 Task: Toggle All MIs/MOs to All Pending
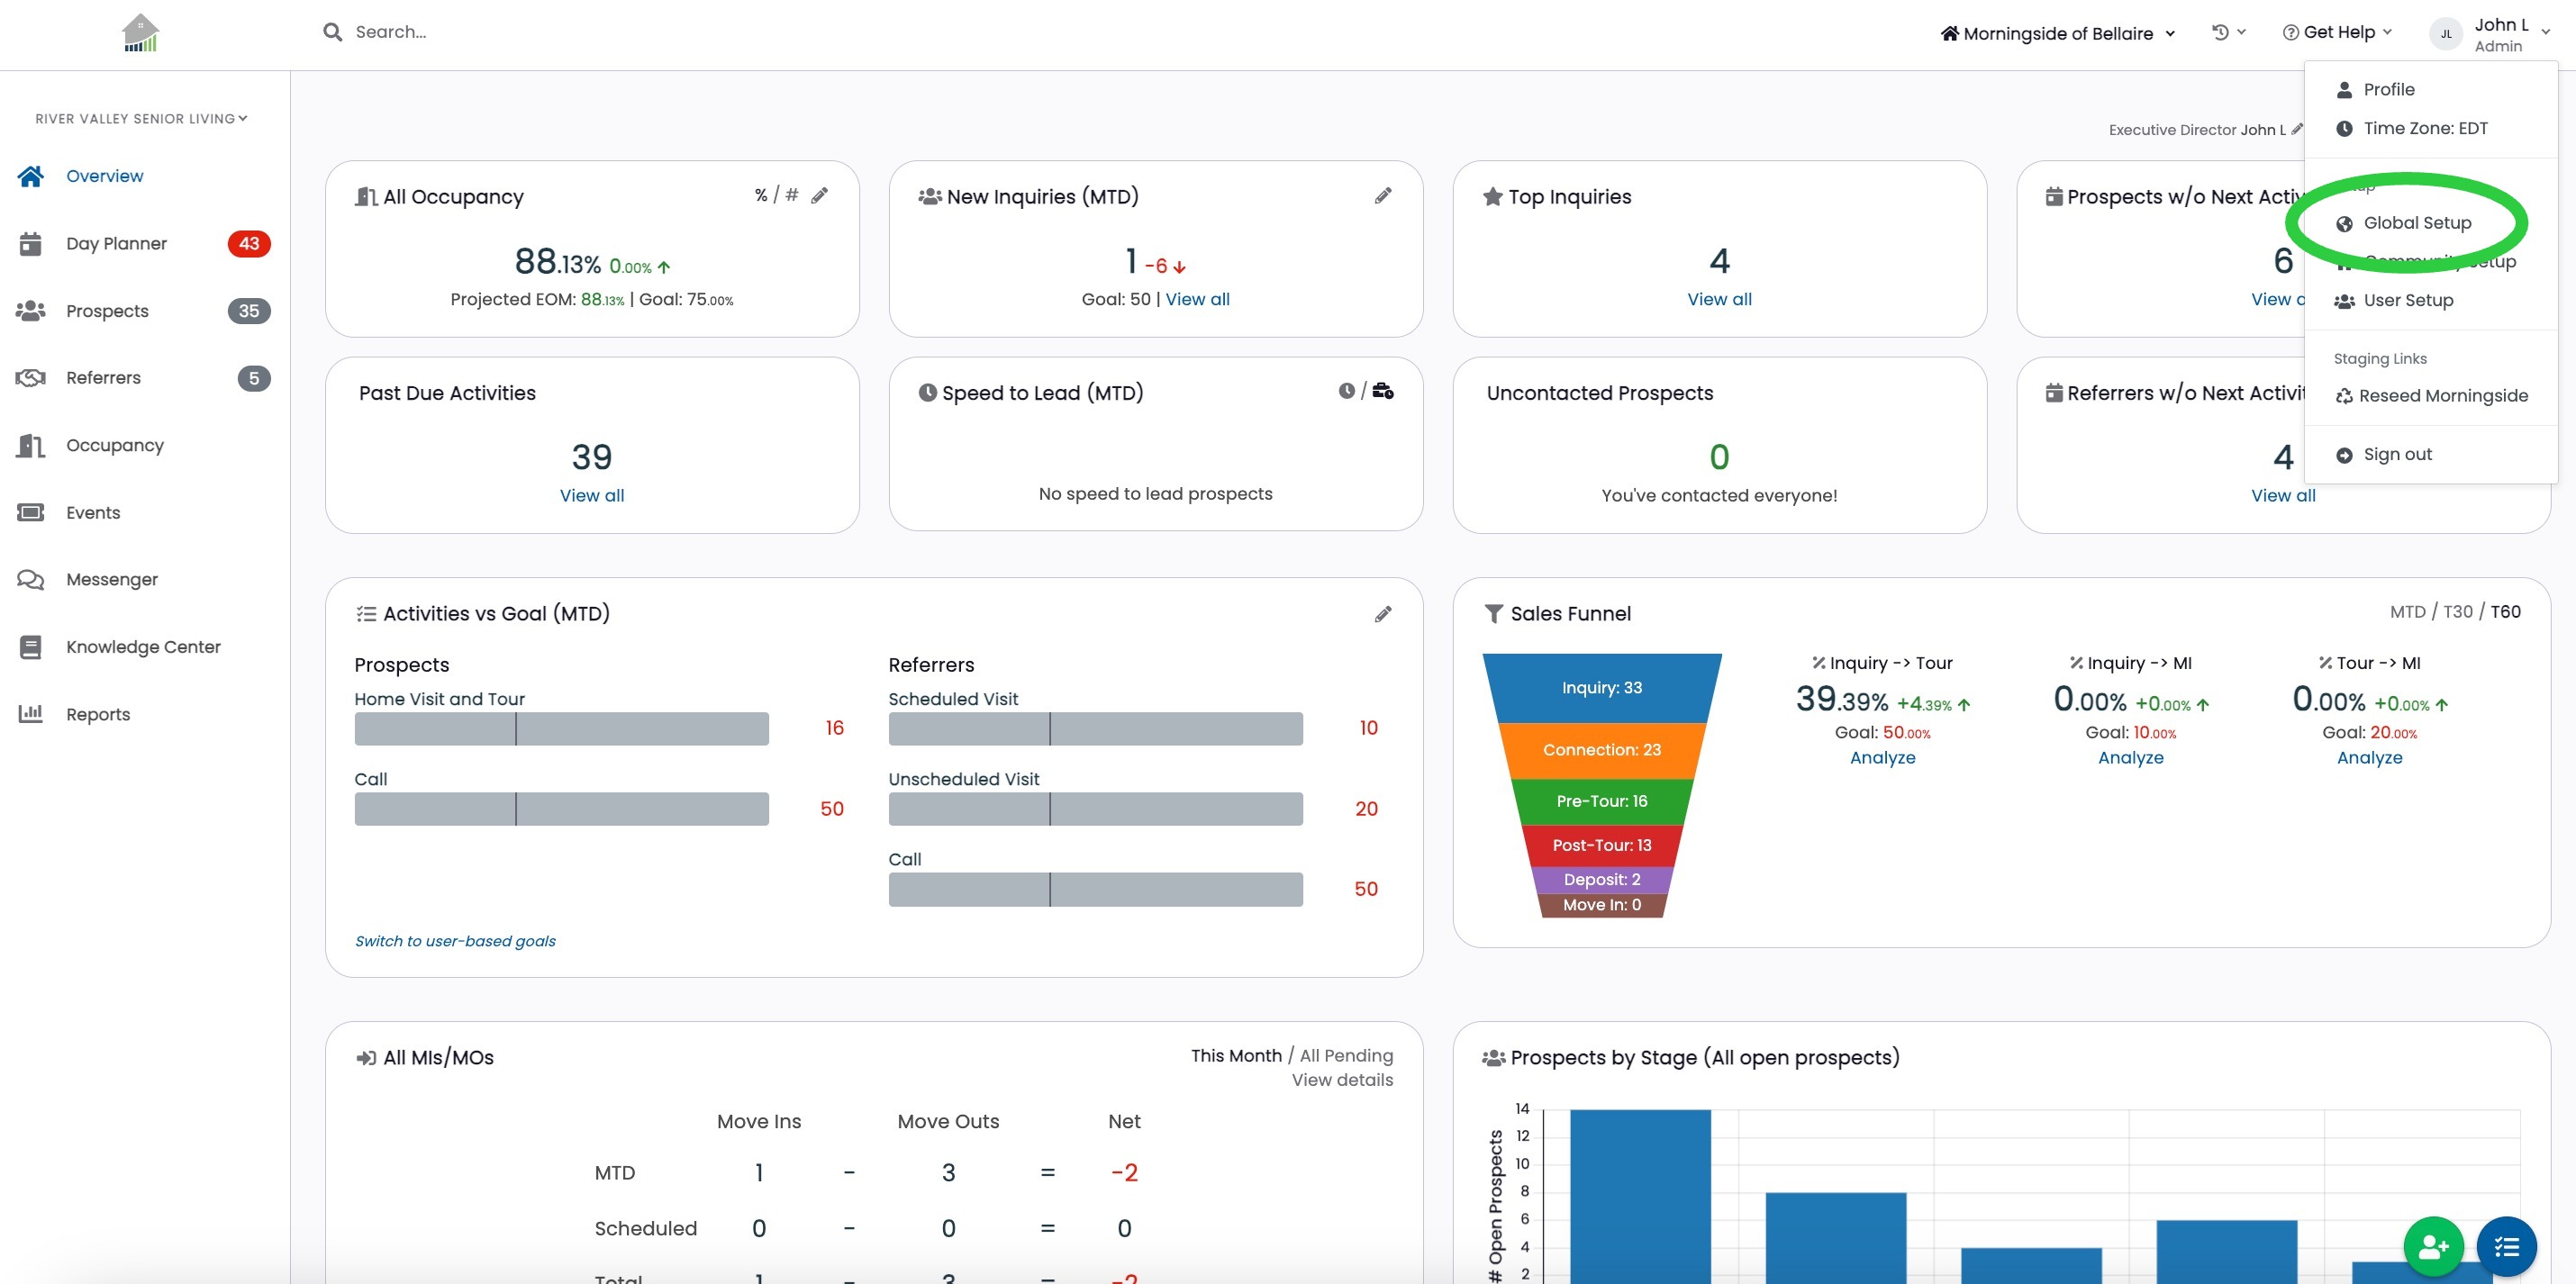[x=1345, y=1055]
